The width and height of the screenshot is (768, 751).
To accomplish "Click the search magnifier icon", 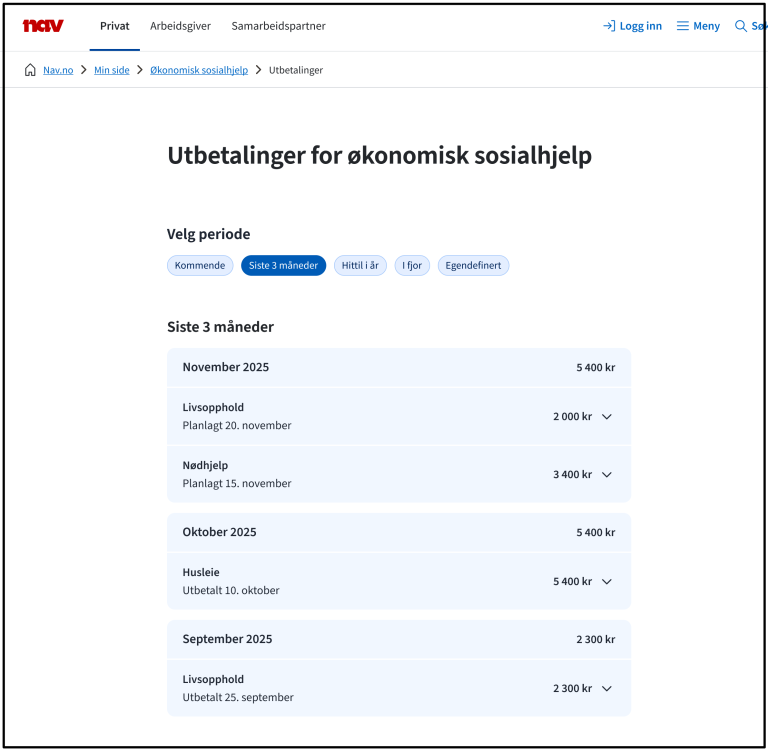I will [x=741, y=26].
